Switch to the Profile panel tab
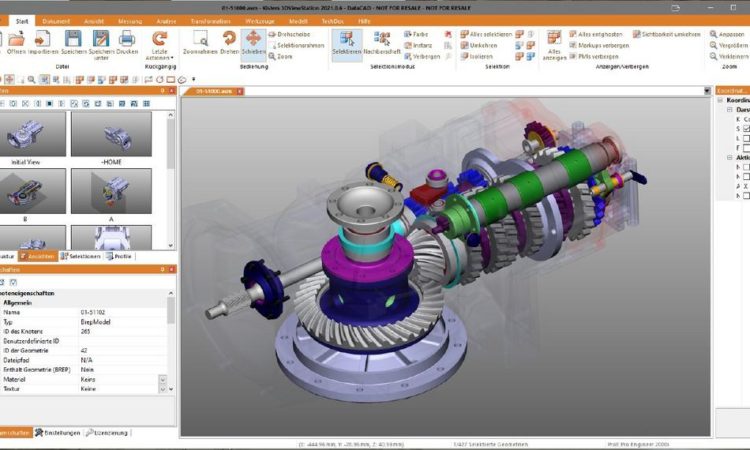Image resolution: width=750 pixels, height=450 pixels. pos(119,256)
